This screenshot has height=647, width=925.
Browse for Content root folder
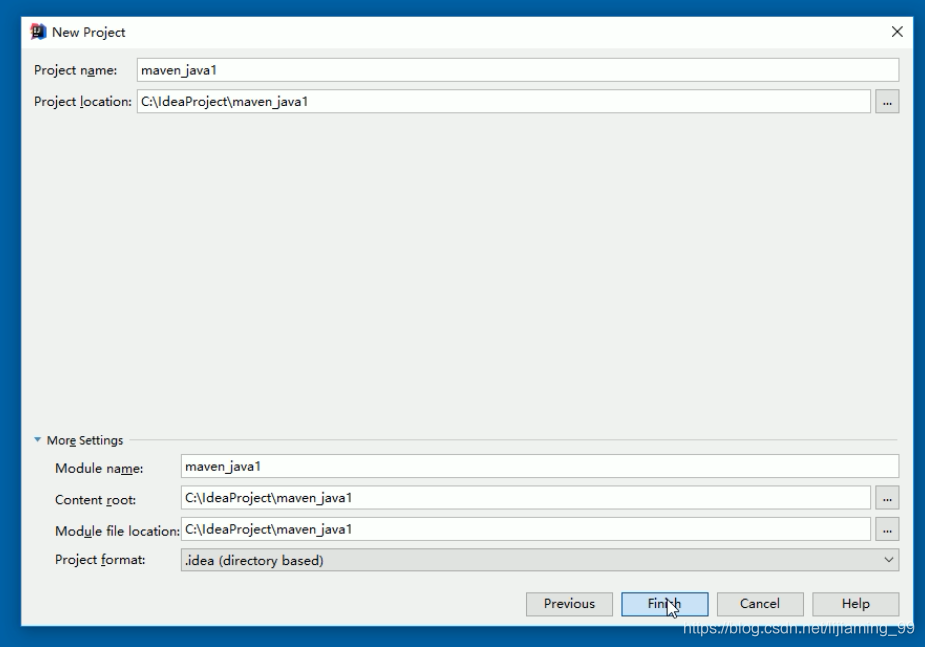tap(887, 498)
